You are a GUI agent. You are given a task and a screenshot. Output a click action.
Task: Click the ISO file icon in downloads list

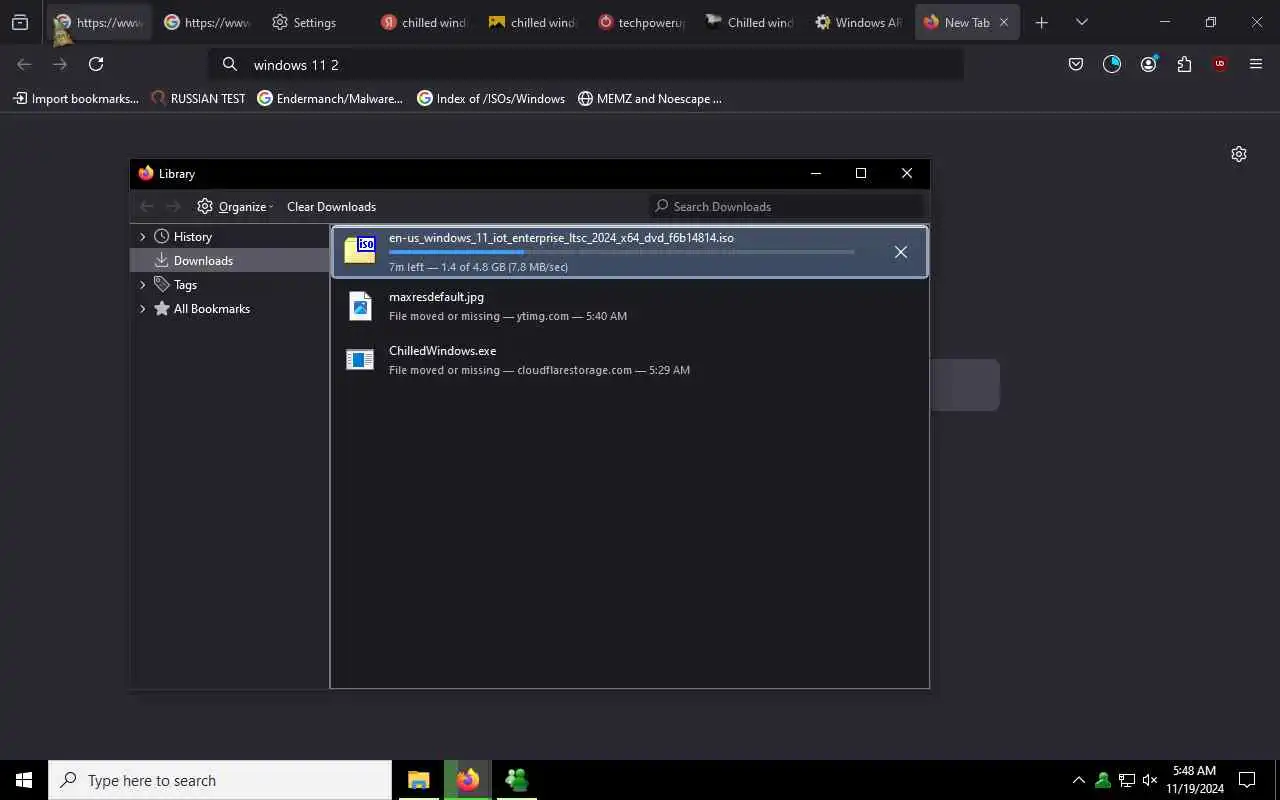(360, 251)
